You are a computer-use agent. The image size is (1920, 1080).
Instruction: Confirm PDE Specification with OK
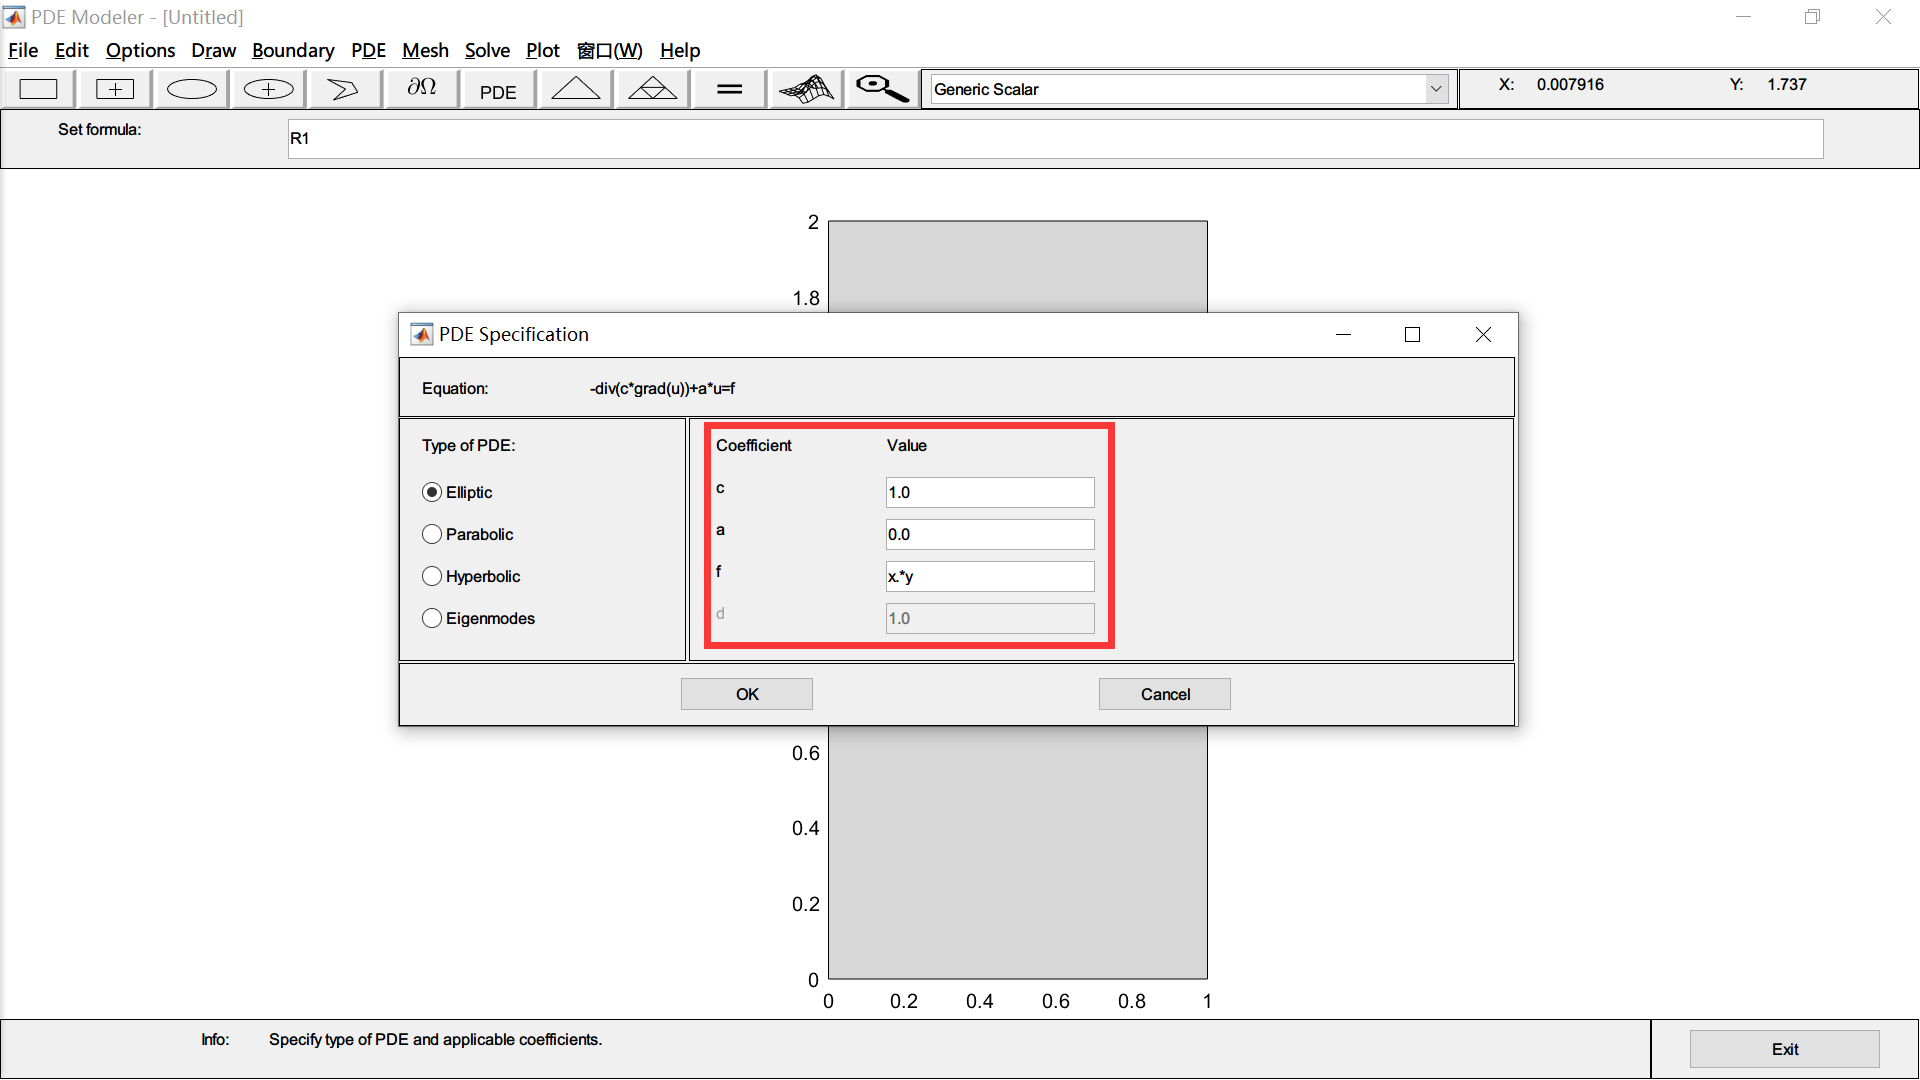(x=746, y=693)
